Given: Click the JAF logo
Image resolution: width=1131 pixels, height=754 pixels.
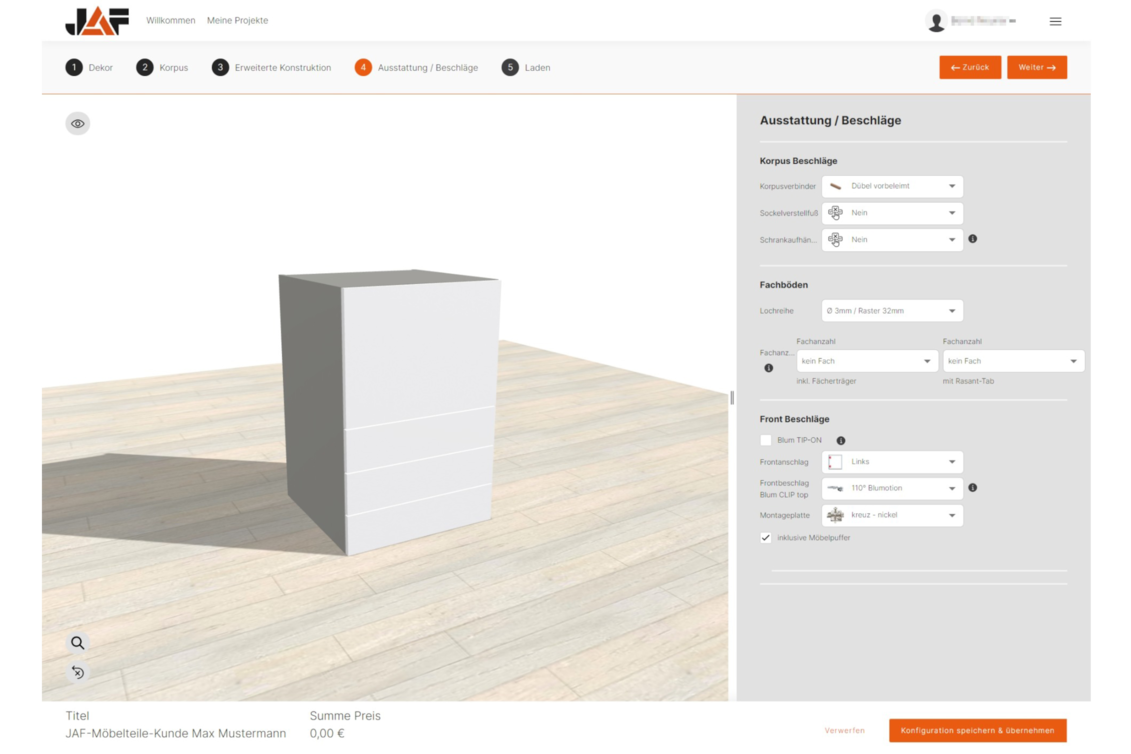Looking at the screenshot, I should point(97,21).
